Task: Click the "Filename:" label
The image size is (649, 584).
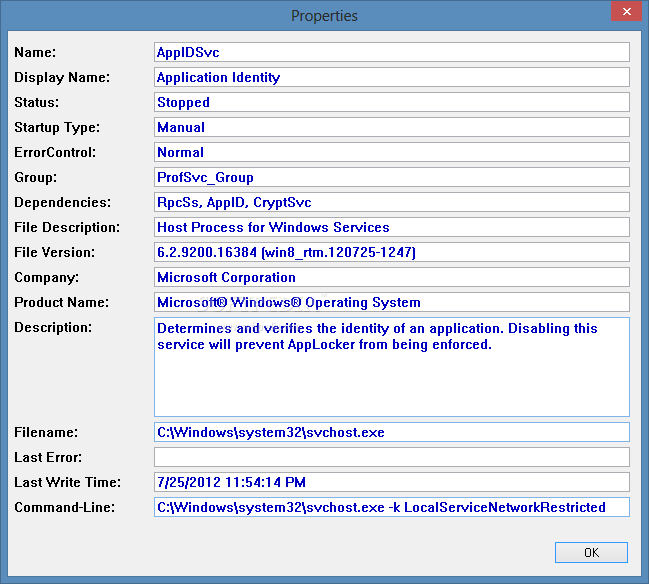Action: [x=46, y=433]
